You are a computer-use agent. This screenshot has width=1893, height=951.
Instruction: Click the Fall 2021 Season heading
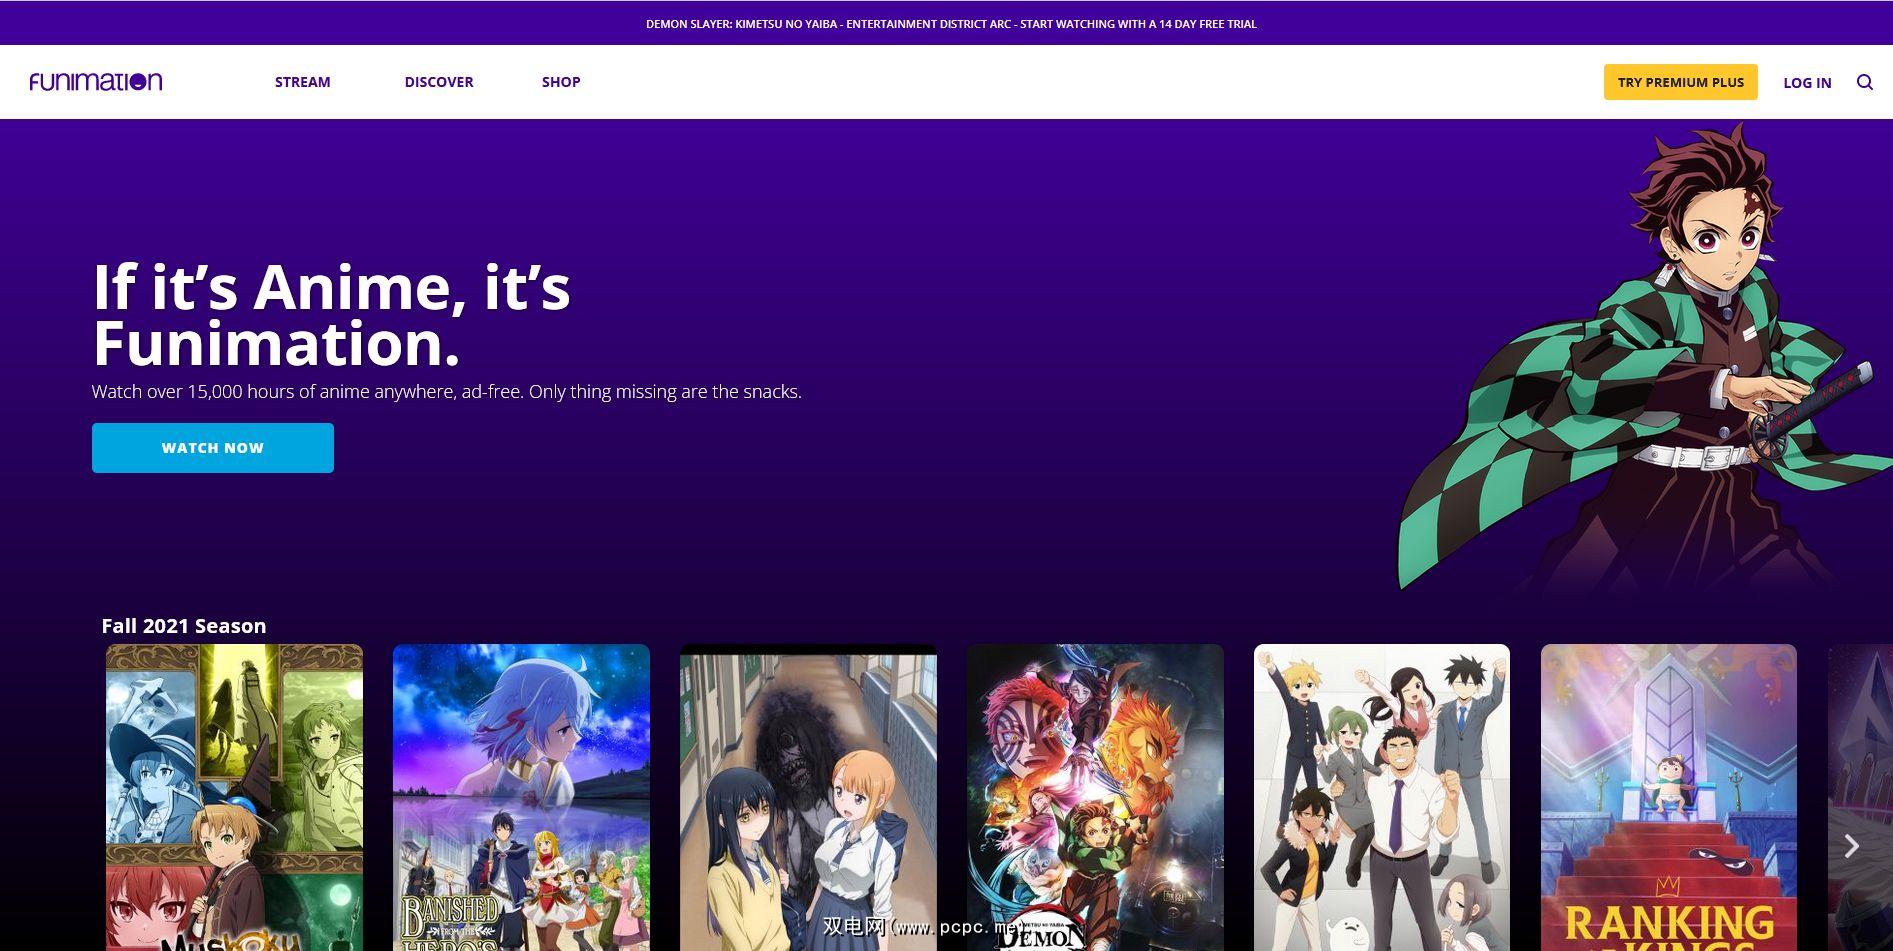pyautogui.click(x=184, y=626)
